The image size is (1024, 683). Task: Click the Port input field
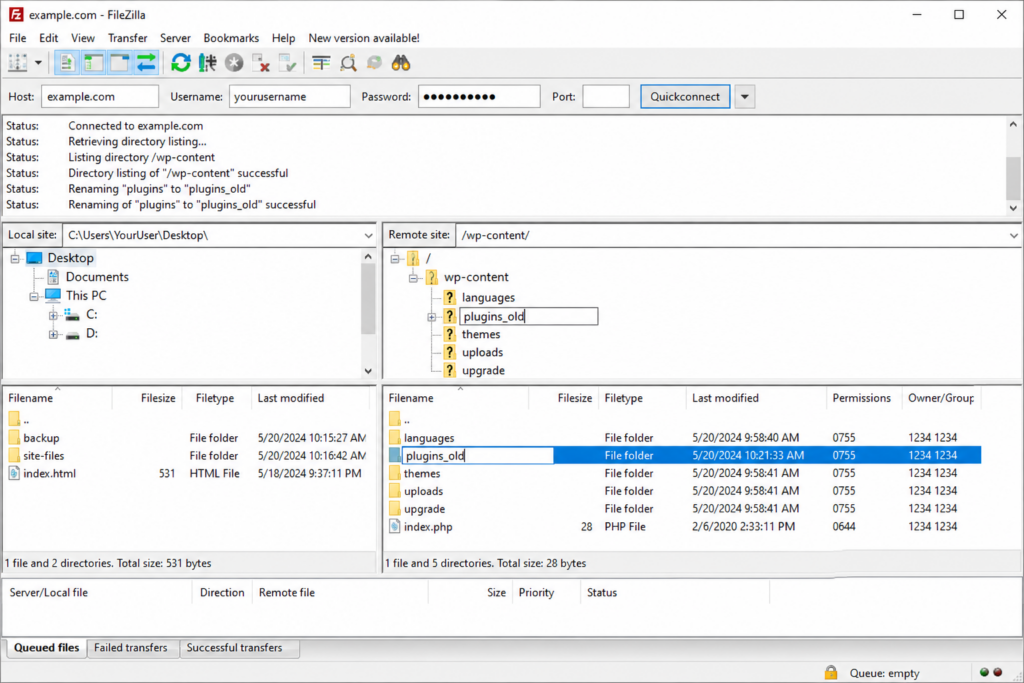pyautogui.click(x=606, y=97)
